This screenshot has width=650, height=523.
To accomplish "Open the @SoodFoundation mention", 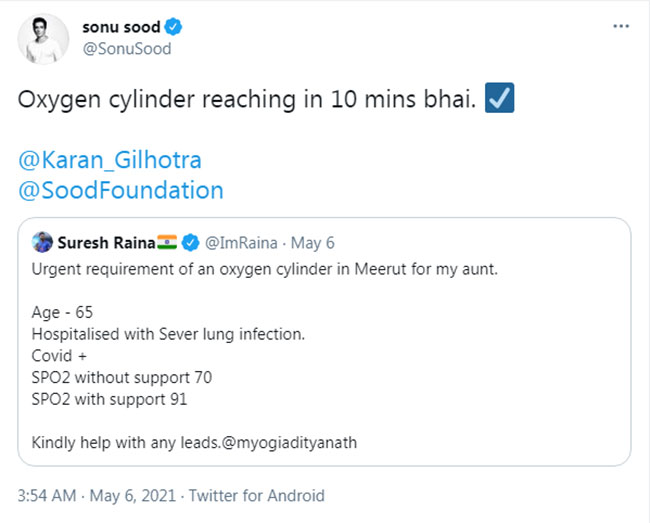I will [x=120, y=190].
